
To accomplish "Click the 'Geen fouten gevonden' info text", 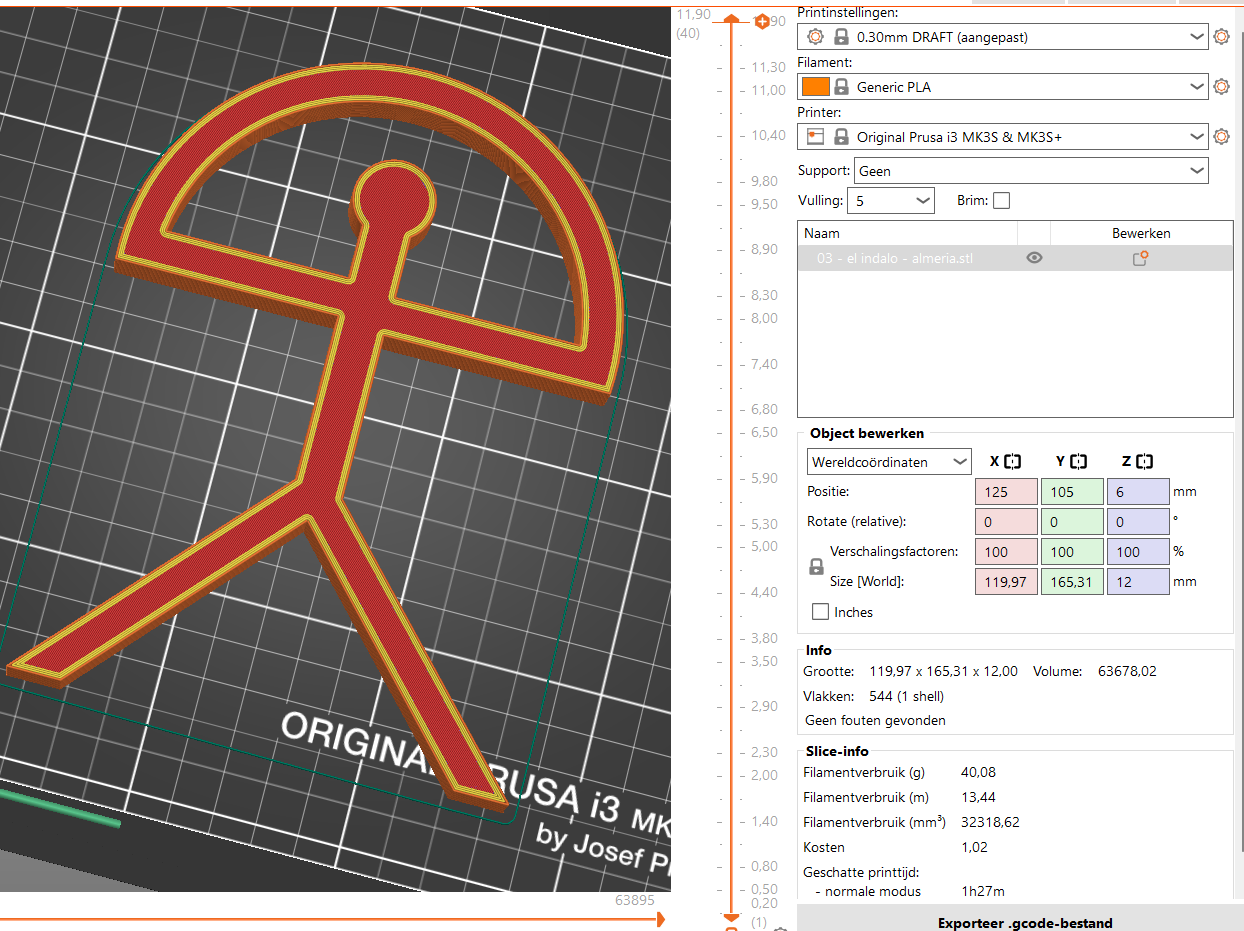I will [875, 720].
